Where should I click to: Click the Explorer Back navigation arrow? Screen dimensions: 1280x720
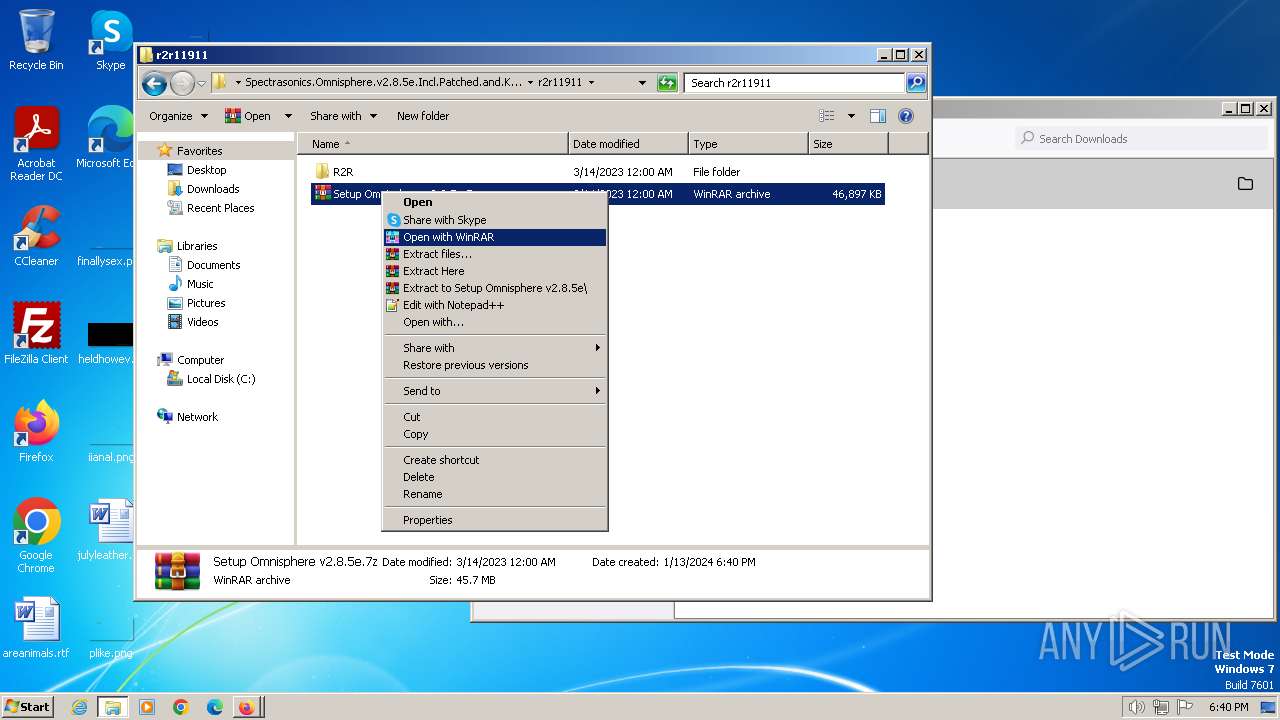154,83
